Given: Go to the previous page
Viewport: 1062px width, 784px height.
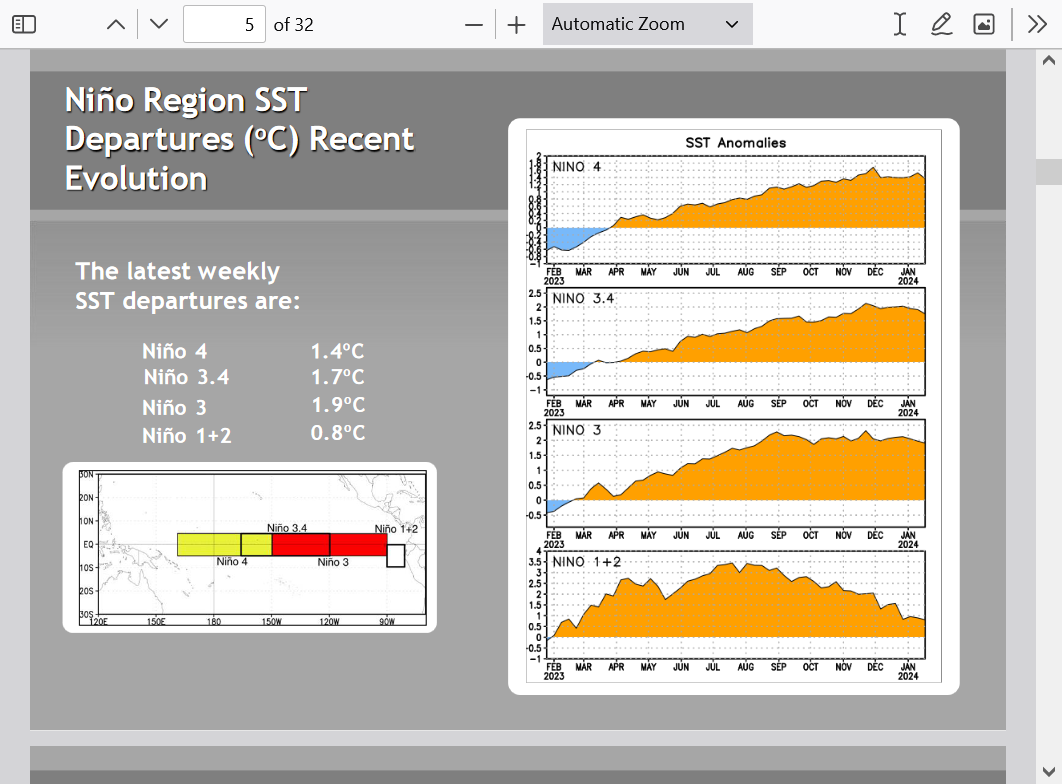Looking at the screenshot, I should click(x=116, y=24).
